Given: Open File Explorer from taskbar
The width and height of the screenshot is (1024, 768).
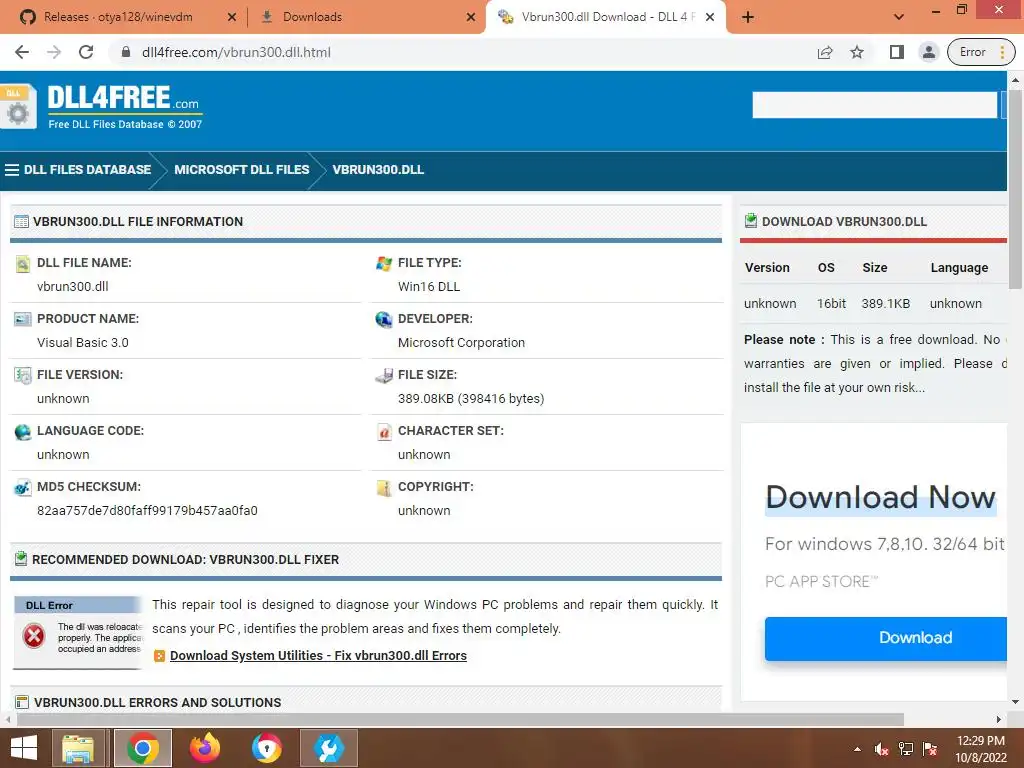Looking at the screenshot, I should tap(78, 748).
